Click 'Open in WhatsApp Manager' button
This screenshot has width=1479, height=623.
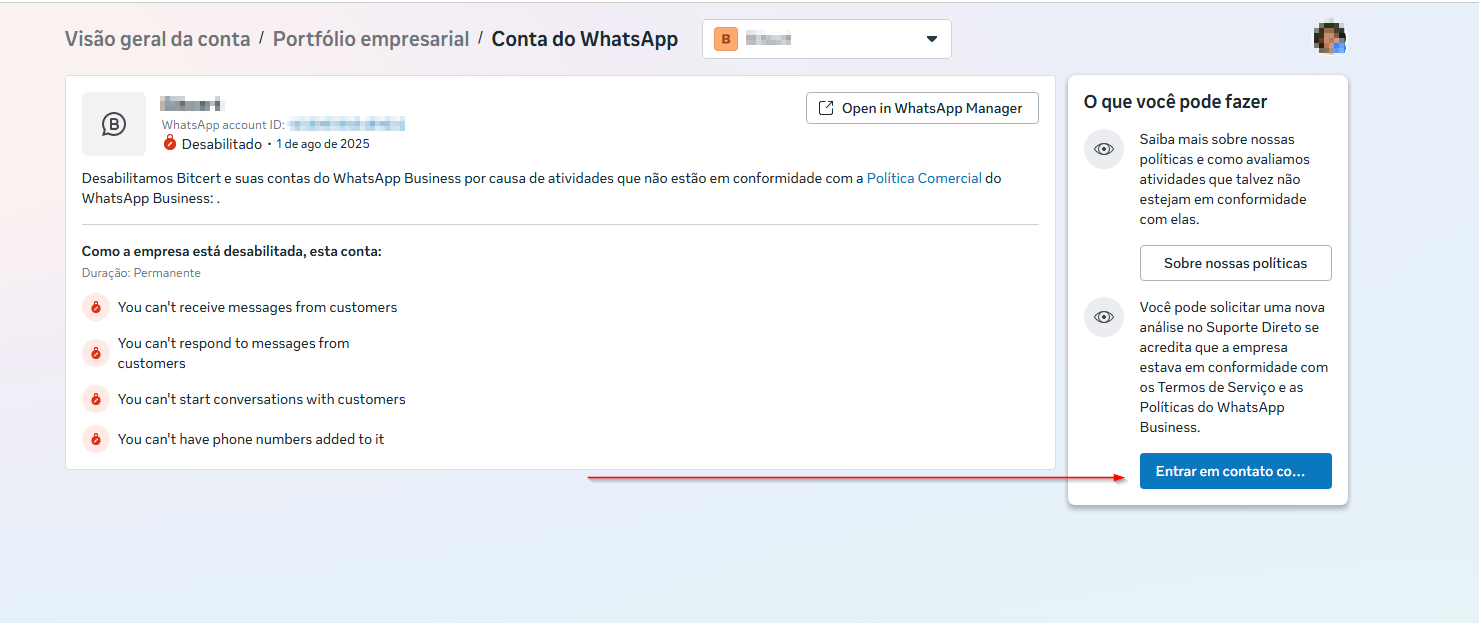(x=922, y=108)
